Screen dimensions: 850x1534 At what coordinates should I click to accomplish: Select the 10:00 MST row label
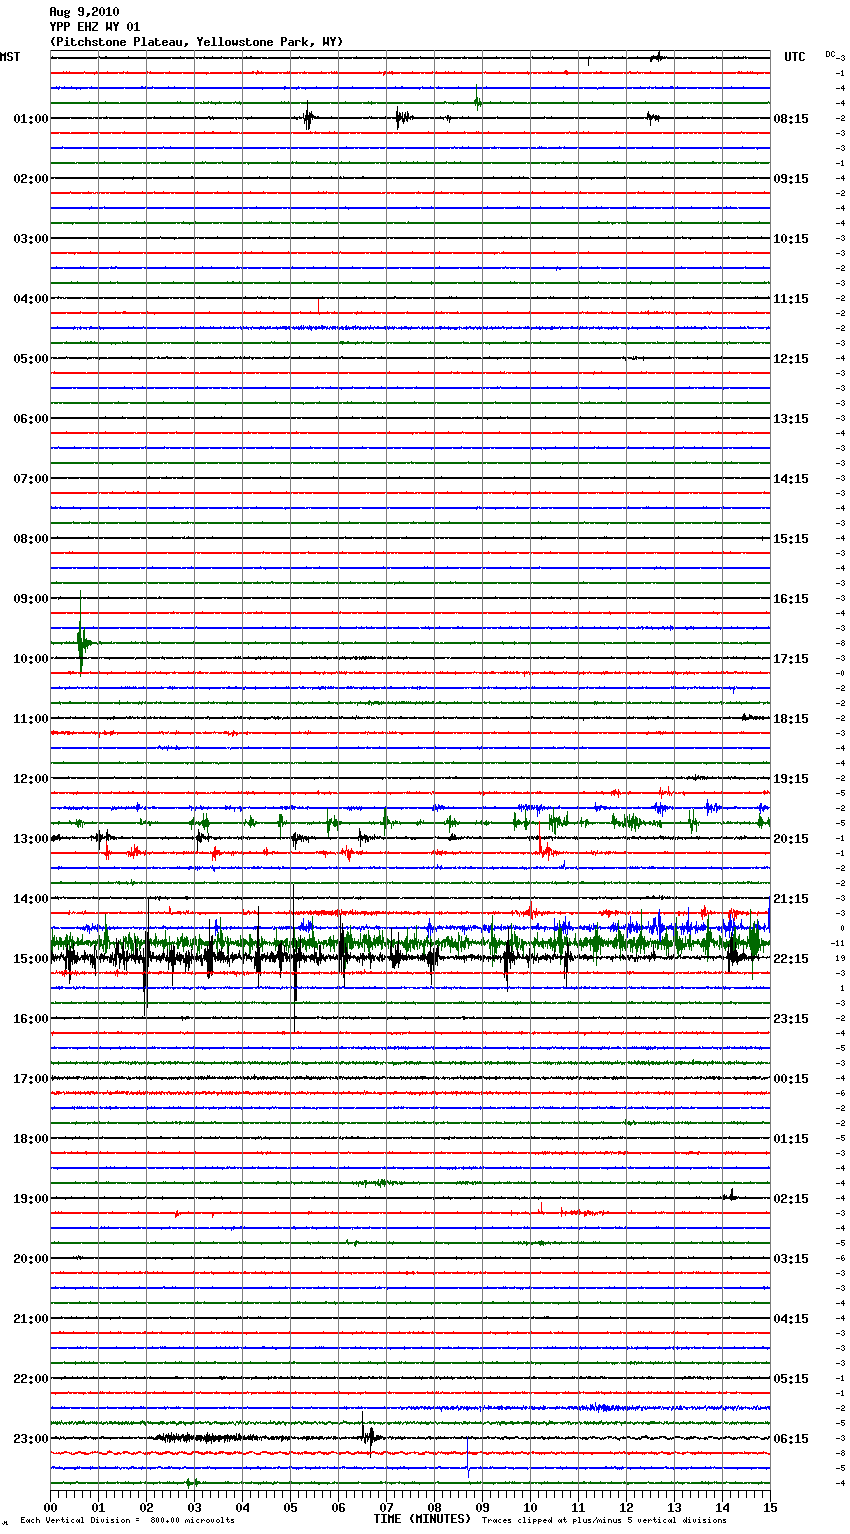pyautogui.click(x=31, y=659)
